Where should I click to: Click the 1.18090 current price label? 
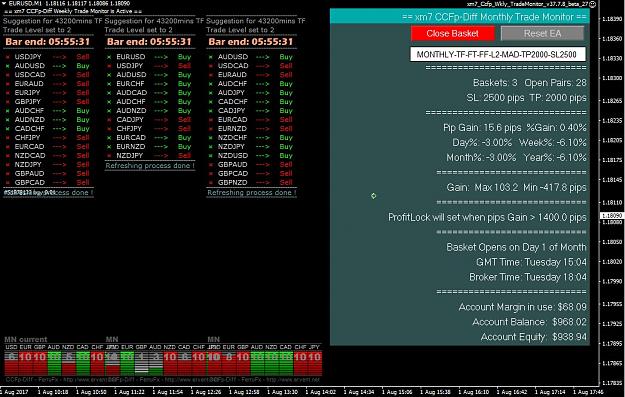tap(612, 216)
